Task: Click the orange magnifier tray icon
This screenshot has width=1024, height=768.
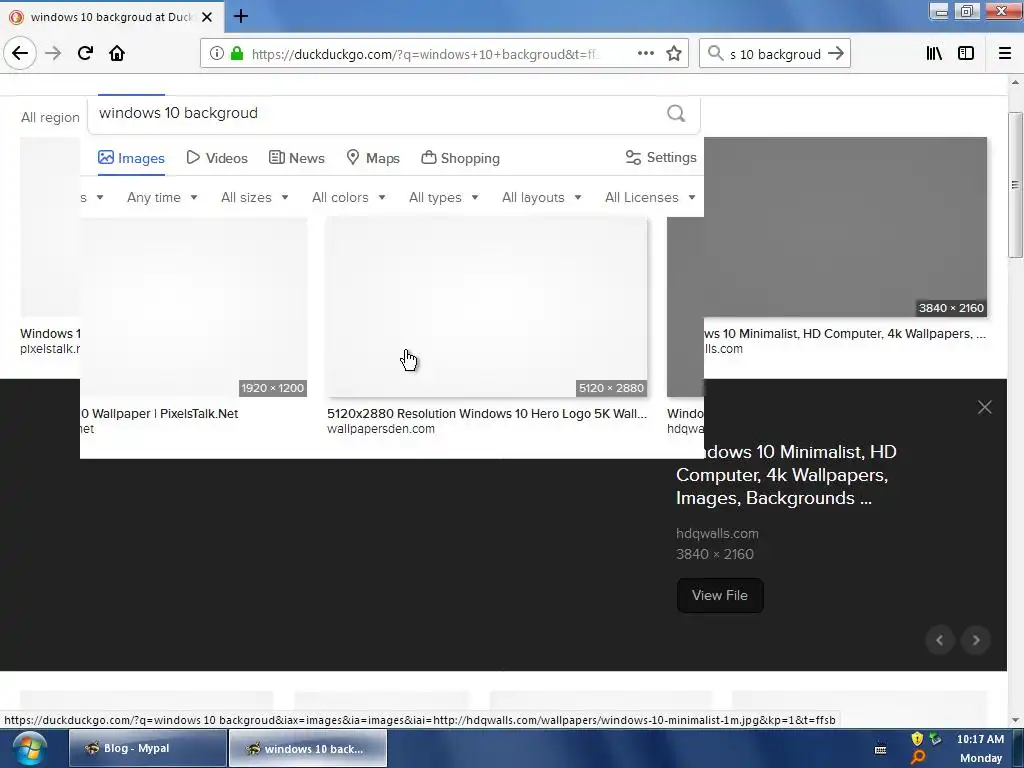Action: [x=918, y=757]
